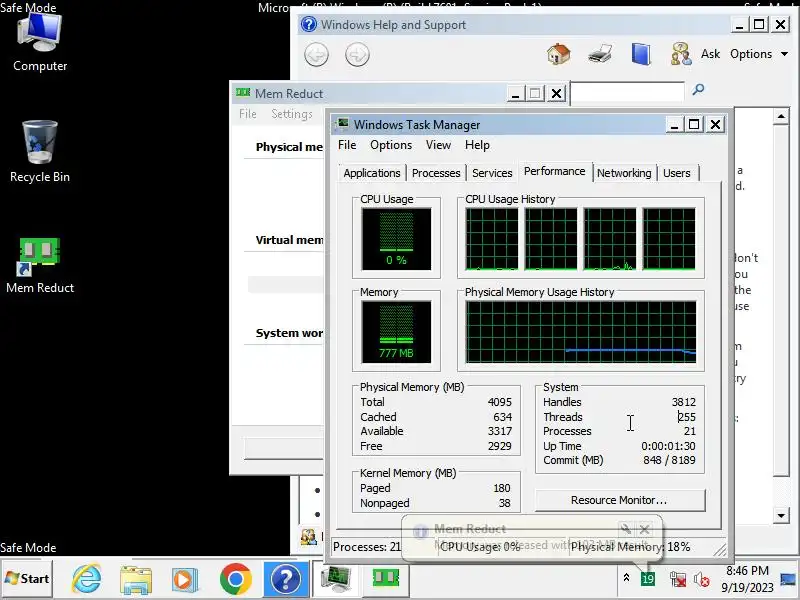Click the muted volume tray icon
This screenshot has height=600, width=800.
click(702, 579)
